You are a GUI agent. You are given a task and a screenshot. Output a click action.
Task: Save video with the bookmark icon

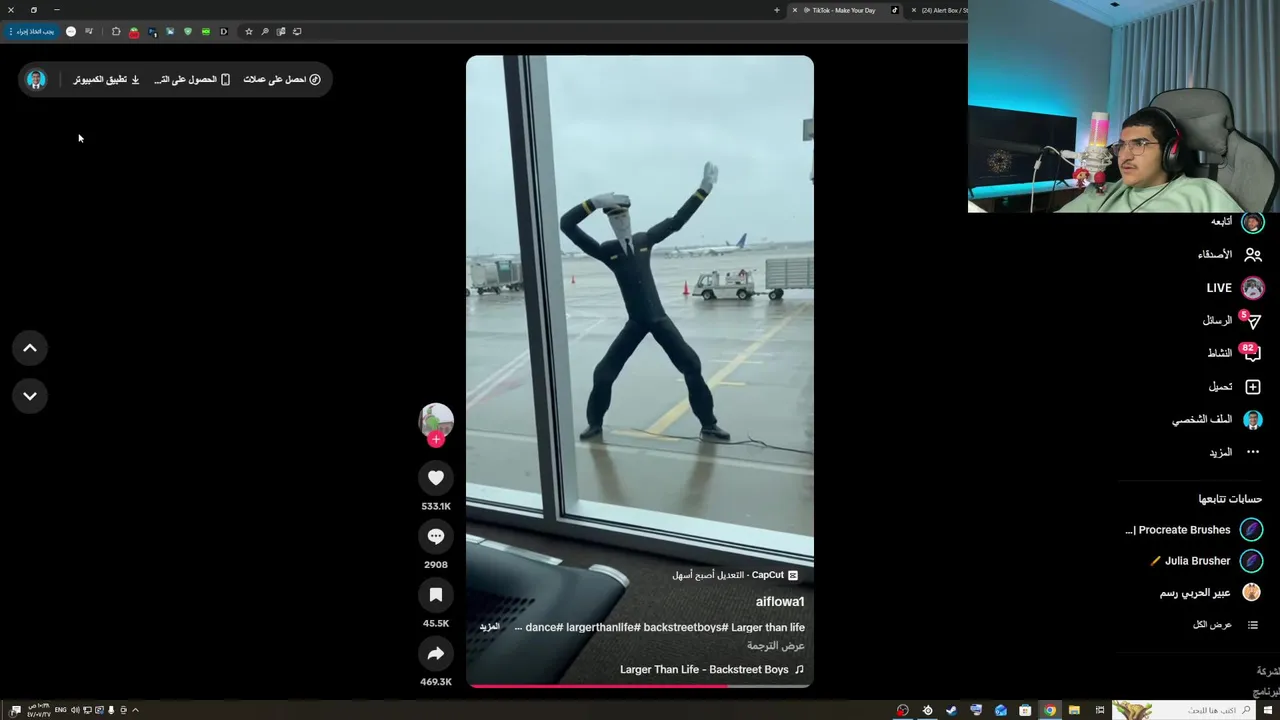(436, 595)
